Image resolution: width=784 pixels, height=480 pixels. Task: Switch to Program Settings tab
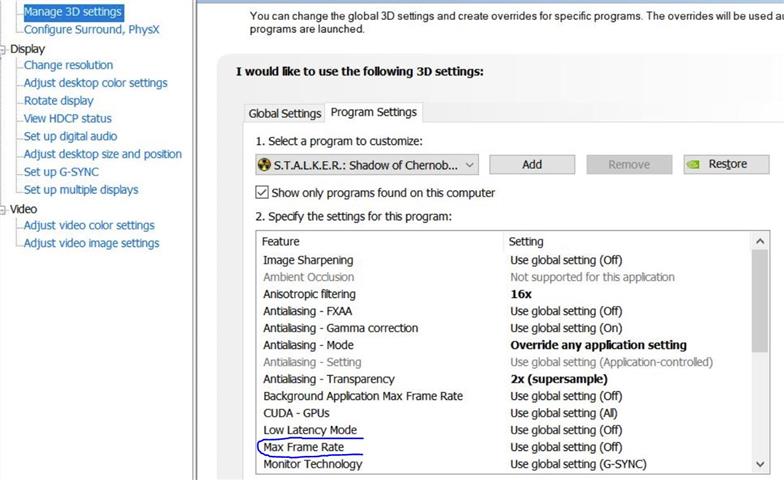coord(374,112)
